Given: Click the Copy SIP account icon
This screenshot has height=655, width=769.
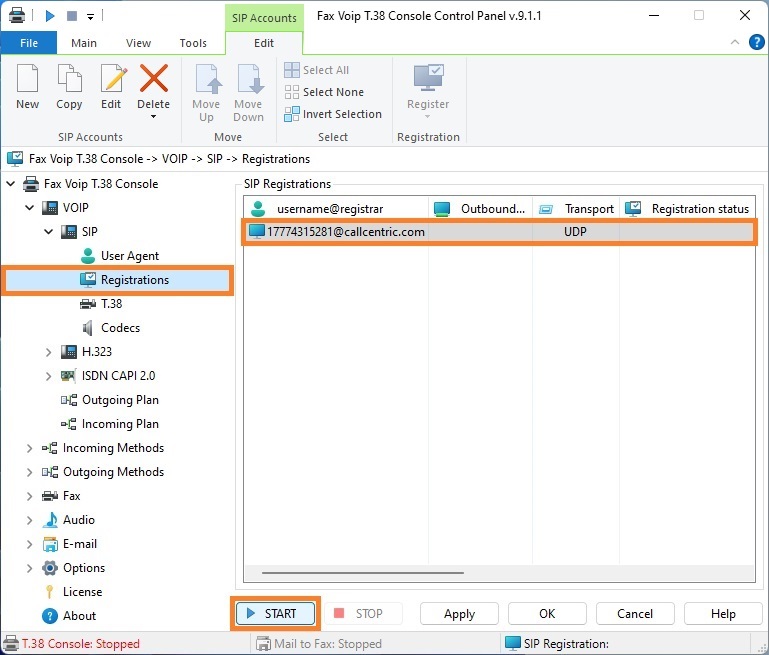Looking at the screenshot, I should pyautogui.click(x=69, y=78).
